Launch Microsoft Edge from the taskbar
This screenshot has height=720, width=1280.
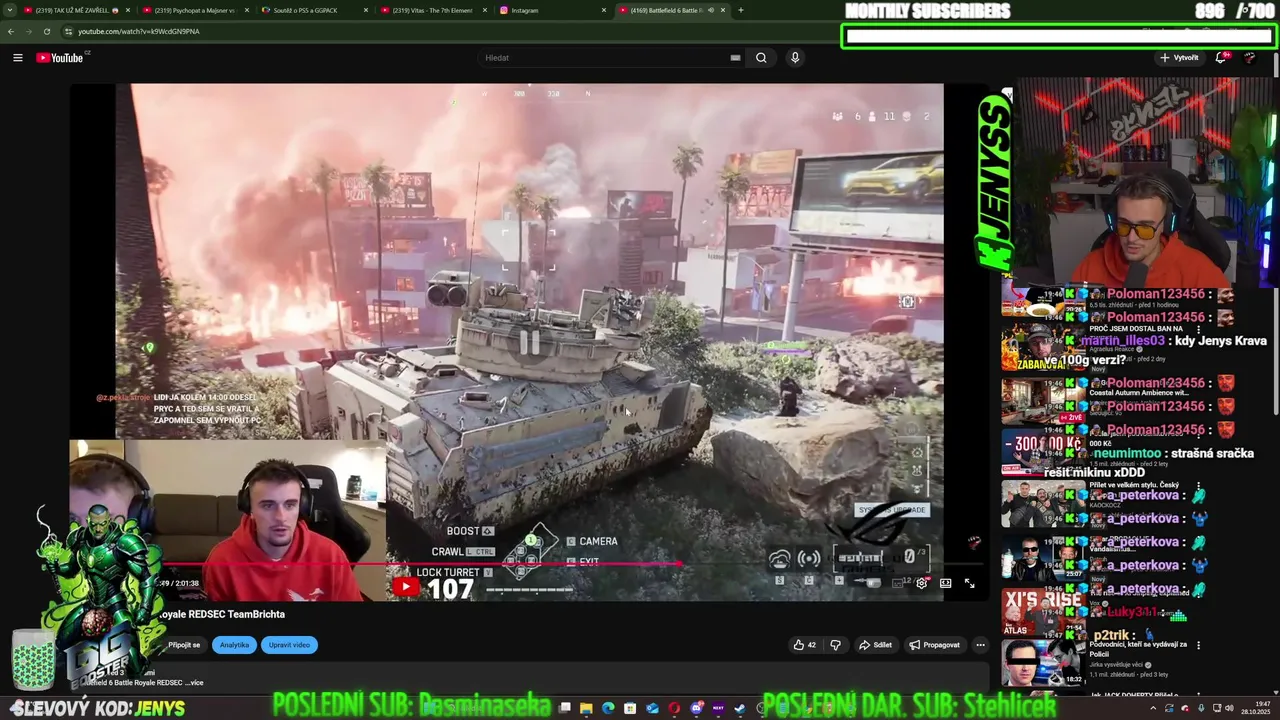(x=608, y=708)
